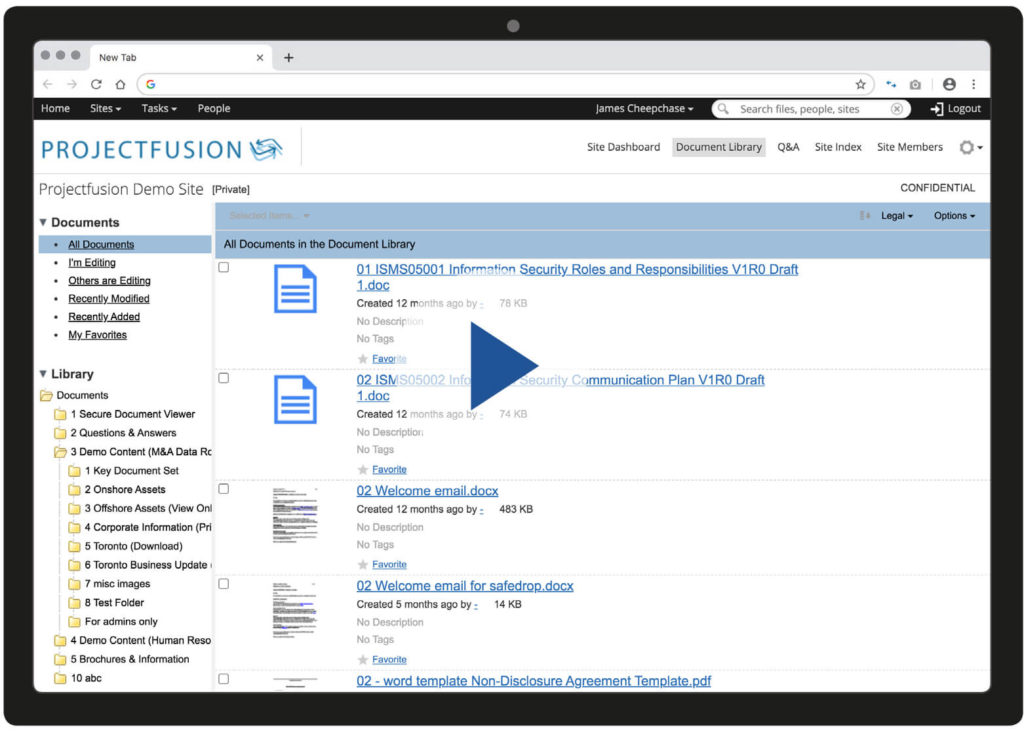Collapse the 3 Demo Content folder

coord(60,452)
